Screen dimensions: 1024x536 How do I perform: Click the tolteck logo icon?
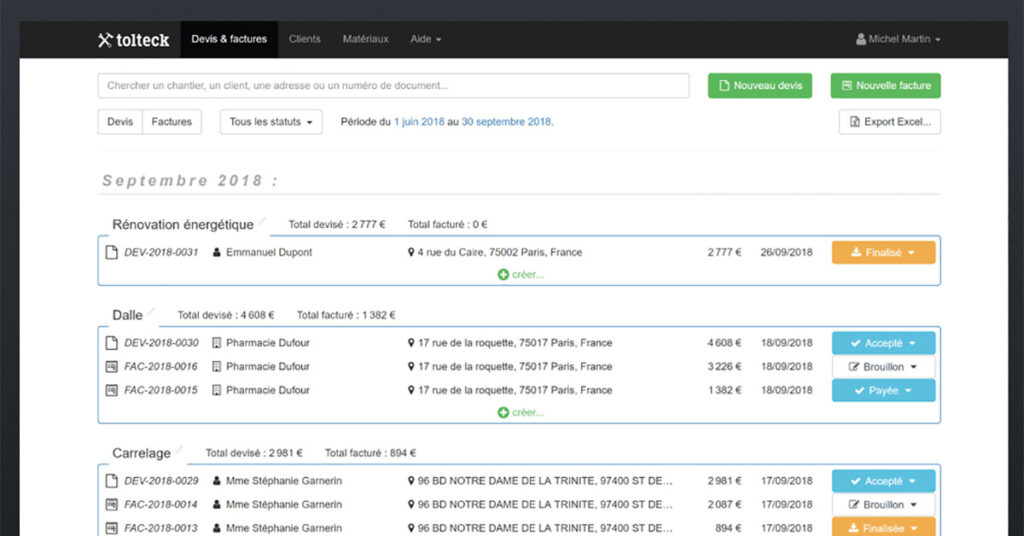[x=105, y=40]
